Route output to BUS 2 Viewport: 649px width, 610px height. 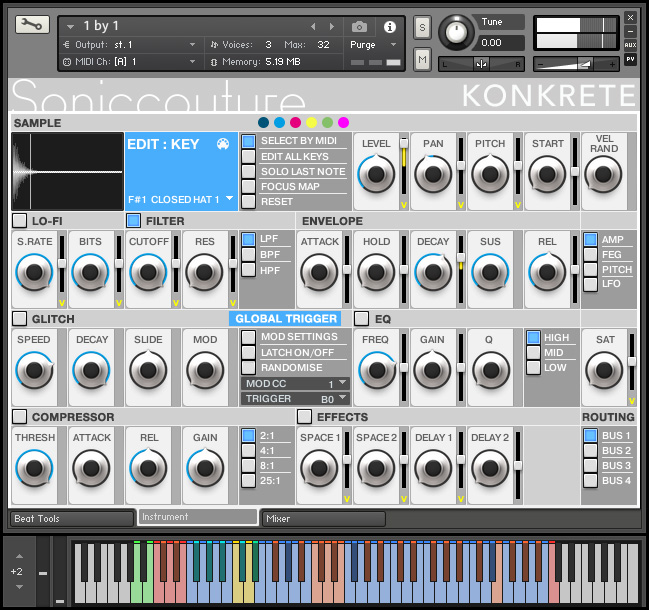pyautogui.click(x=590, y=450)
